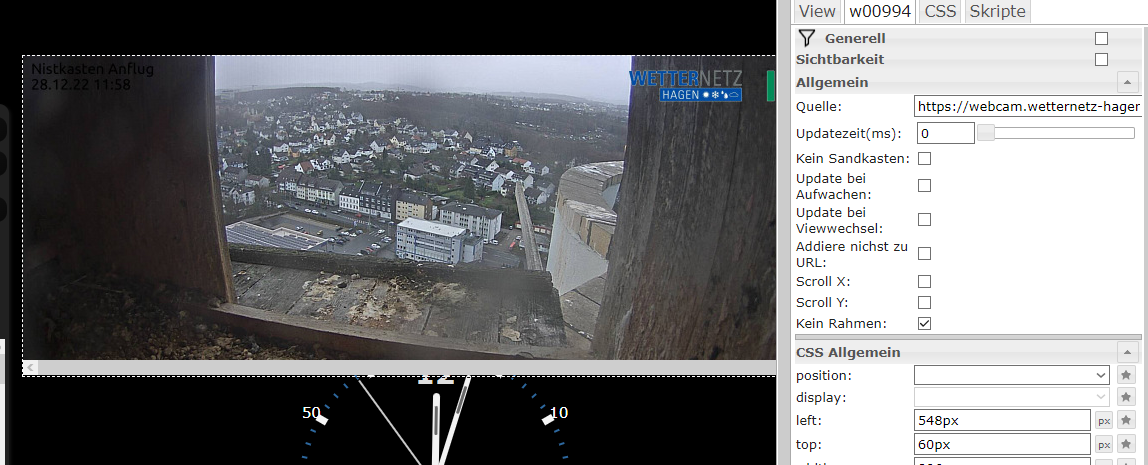Collapse the CSS Allgemein section arrow
This screenshot has height=465, width=1148.
pos(1128,352)
